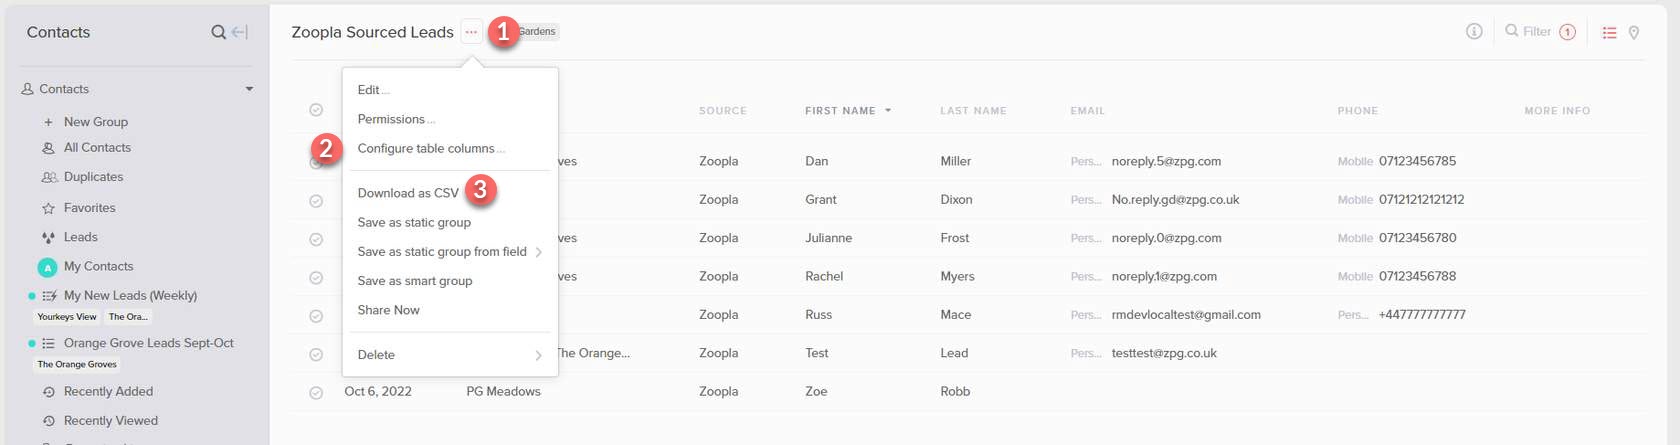This screenshot has height=445, width=1680.
Task: Choose Download as CSV from menu
Action: [x=408, y=193]
